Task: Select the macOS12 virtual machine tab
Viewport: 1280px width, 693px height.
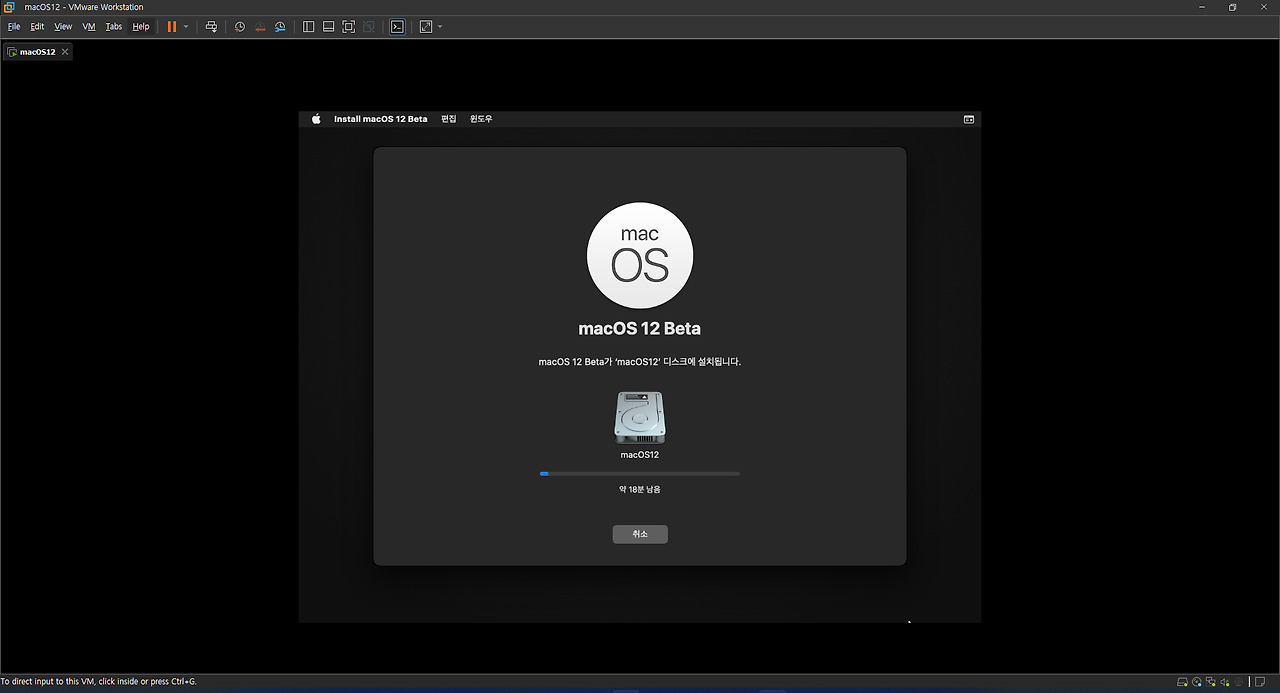Action: 38,52
